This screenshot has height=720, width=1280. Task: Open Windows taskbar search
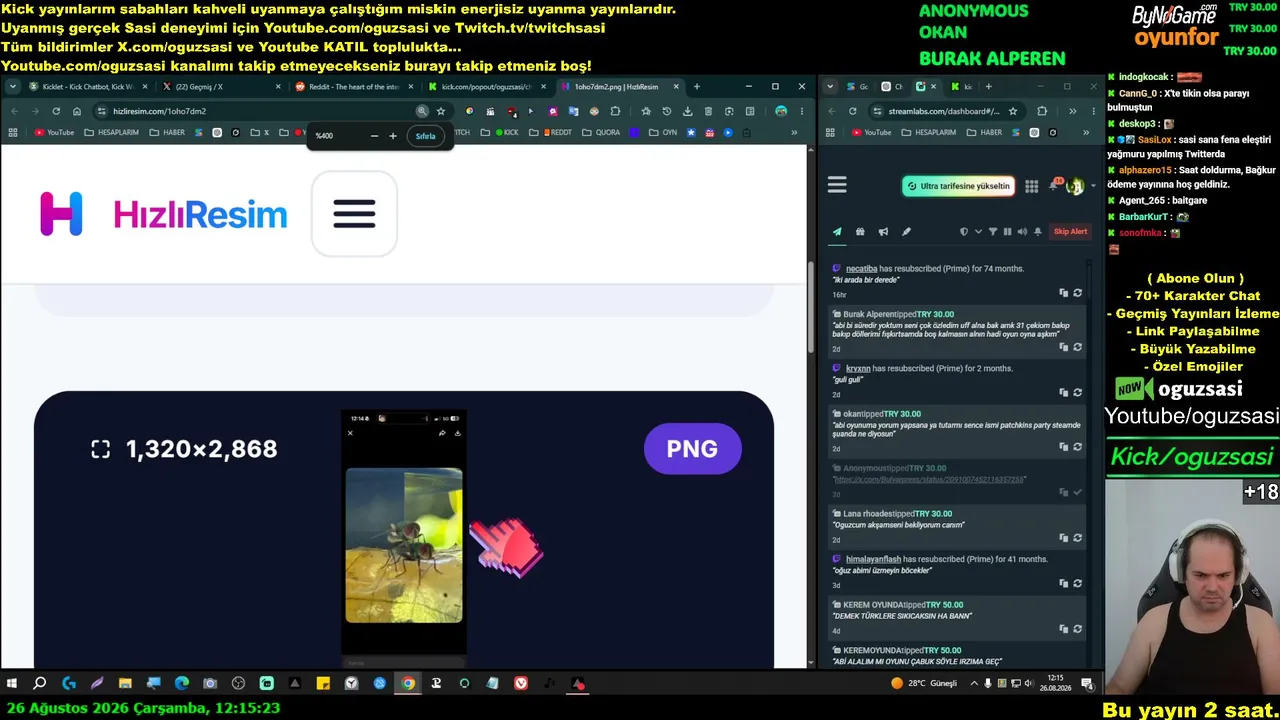(40, 684)
